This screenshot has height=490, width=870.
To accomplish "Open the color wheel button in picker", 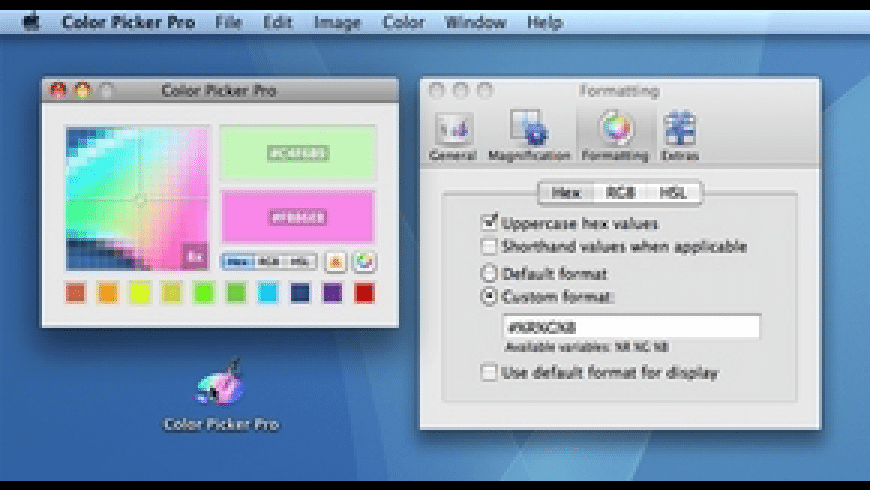I will tap(365, 262).
